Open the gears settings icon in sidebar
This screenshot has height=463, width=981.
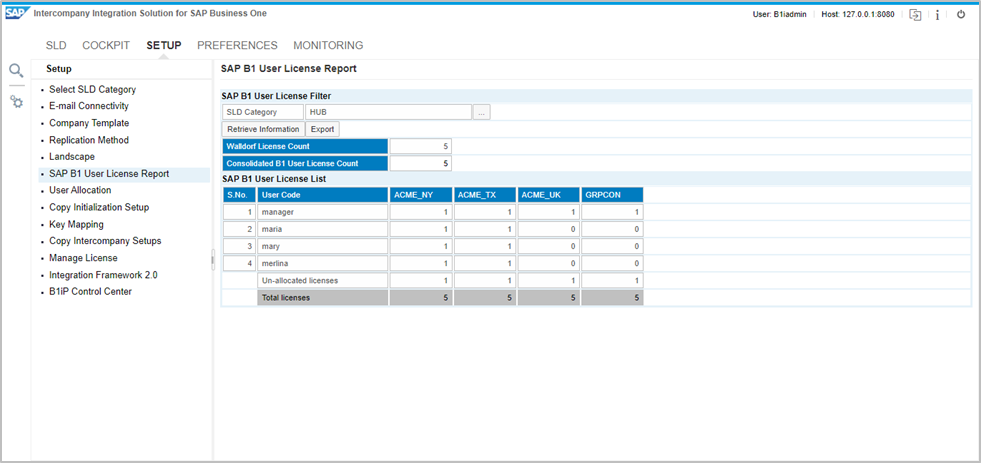click(x=16, y=102)
